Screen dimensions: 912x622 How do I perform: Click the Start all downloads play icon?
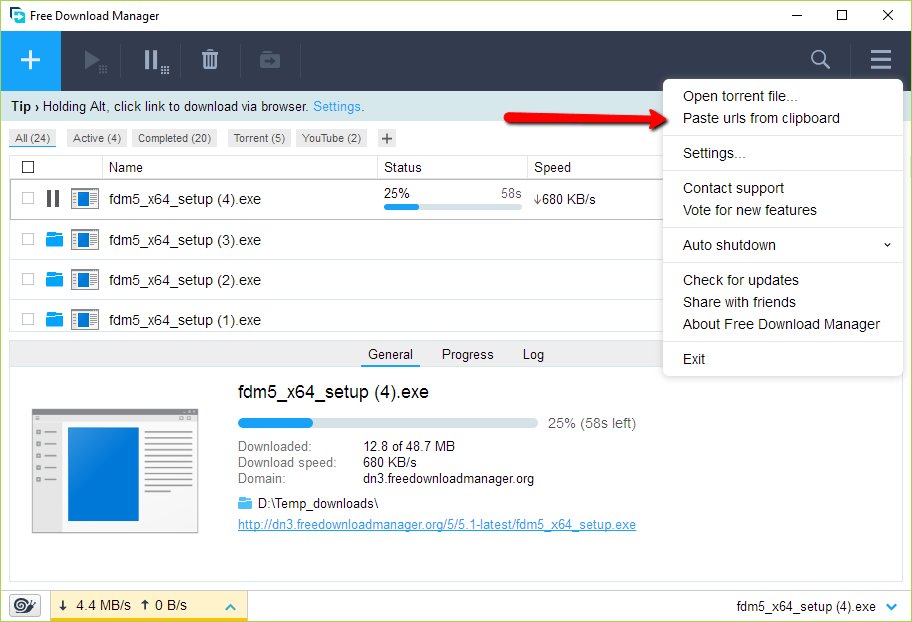click(x=95, y=61)
